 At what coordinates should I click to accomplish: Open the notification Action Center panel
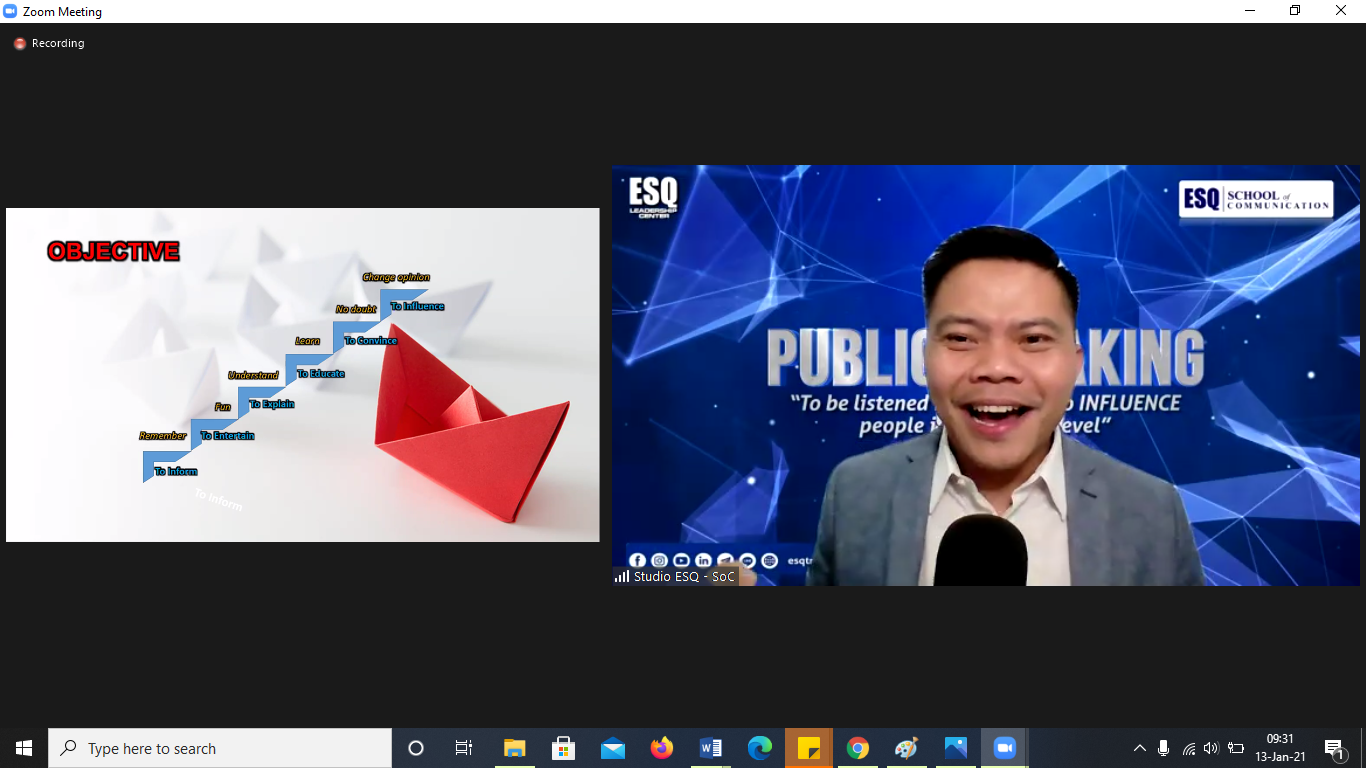[1334, 748]
